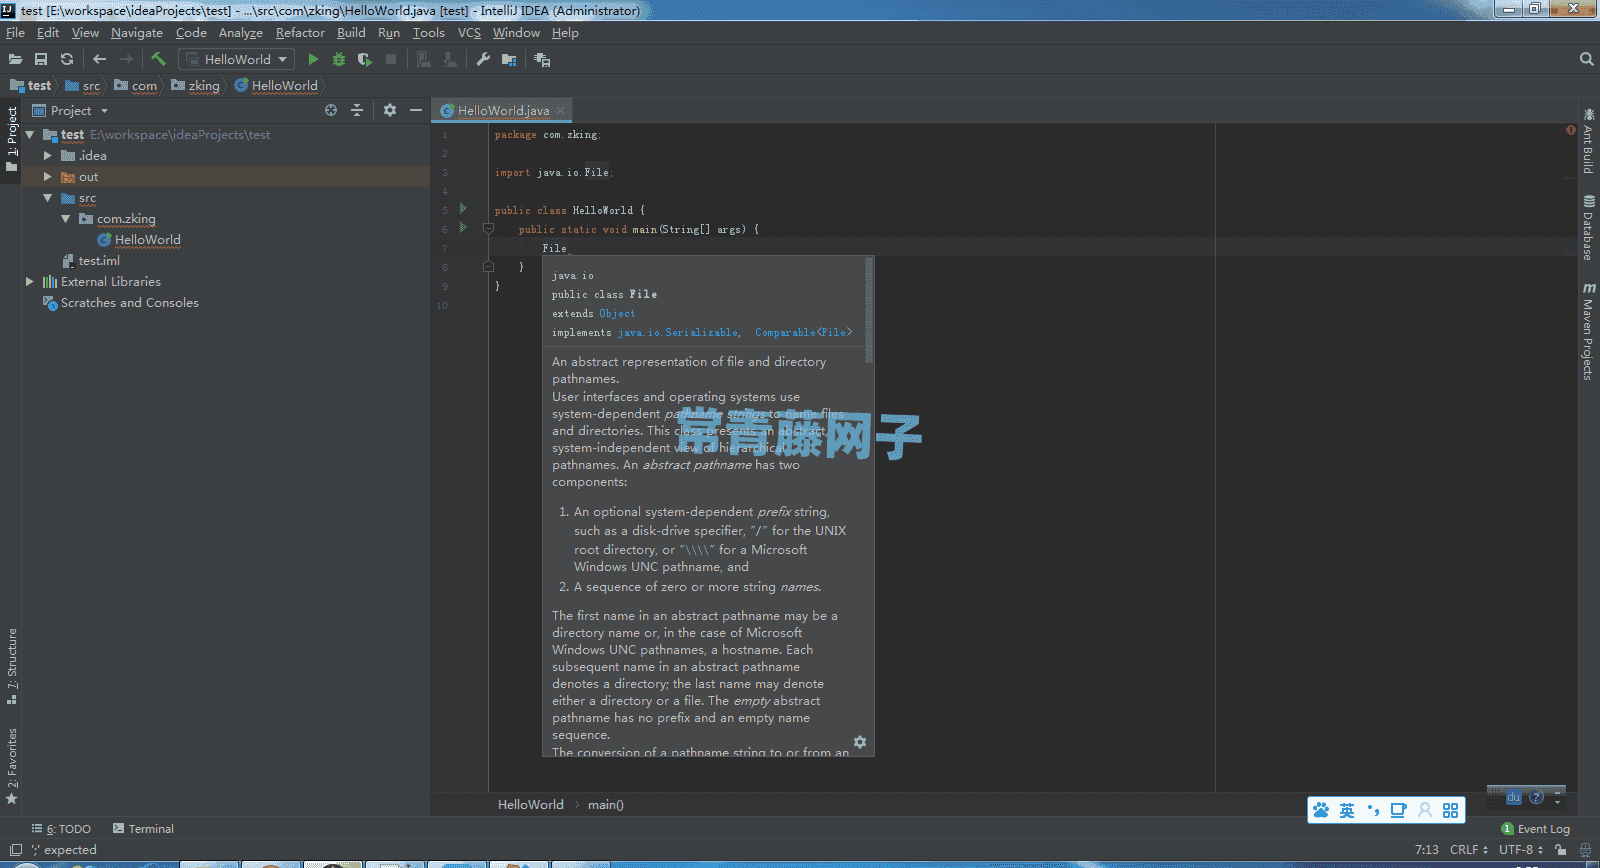Viewport: 1600px width, 868px height.
Task: Open the Event Log
Action: tap(1536, 829)
